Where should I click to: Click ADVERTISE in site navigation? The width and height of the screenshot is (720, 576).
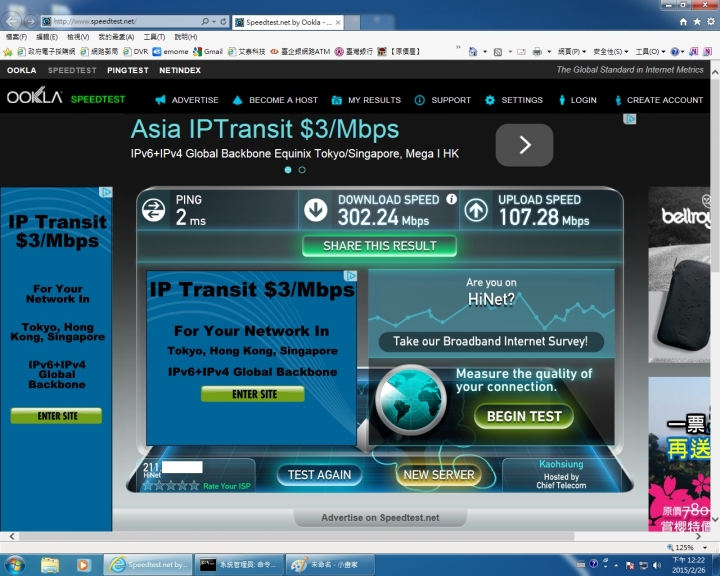click(187, 100)
